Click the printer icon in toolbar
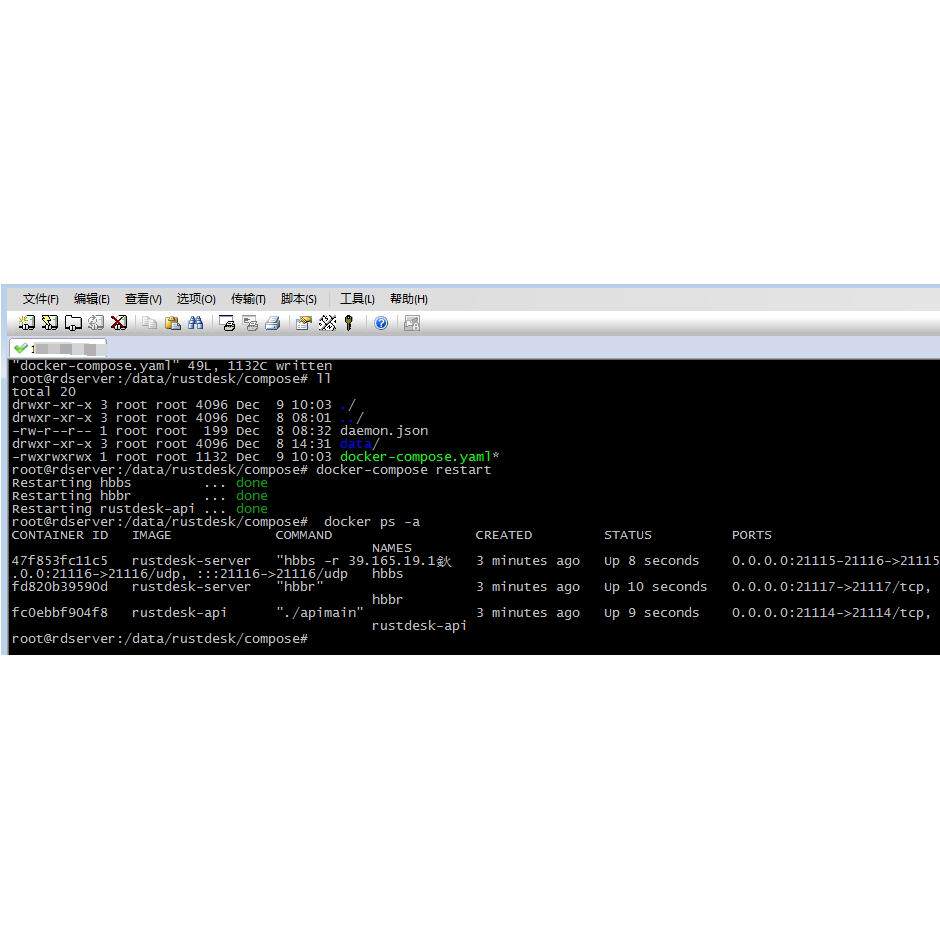Screen dimensions: 940x940 tap(273, 323)
